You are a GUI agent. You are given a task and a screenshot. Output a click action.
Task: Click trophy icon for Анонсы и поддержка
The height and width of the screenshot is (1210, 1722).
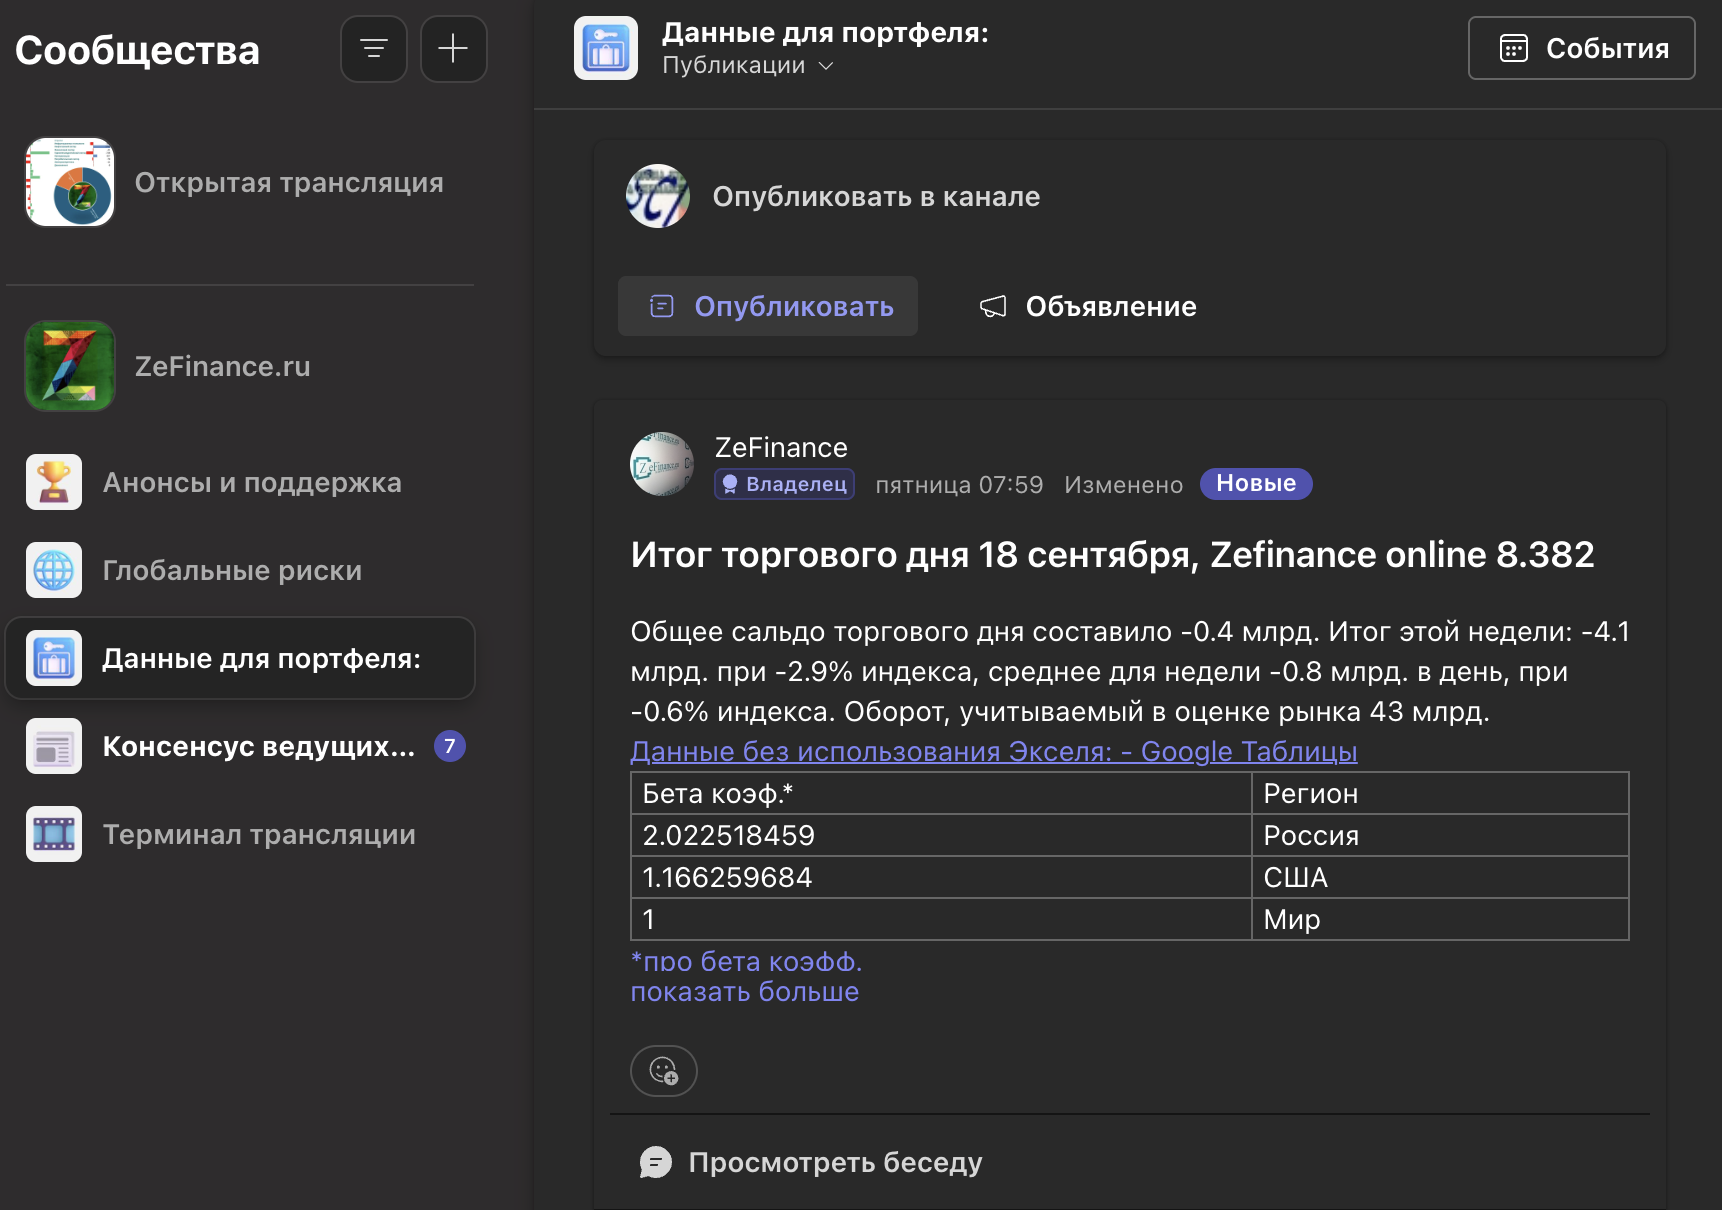tap(54, 482)
